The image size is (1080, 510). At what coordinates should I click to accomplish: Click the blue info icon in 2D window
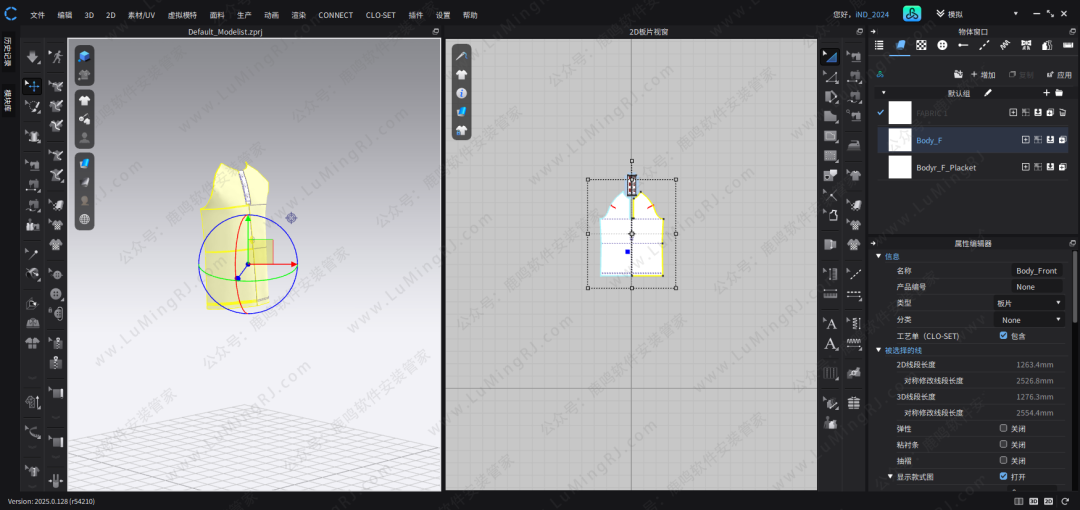click(462, 93)
